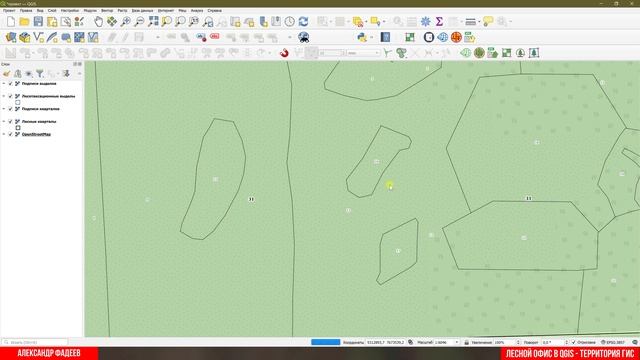Create a new project with the blank page icon

(x=11, y=22)
